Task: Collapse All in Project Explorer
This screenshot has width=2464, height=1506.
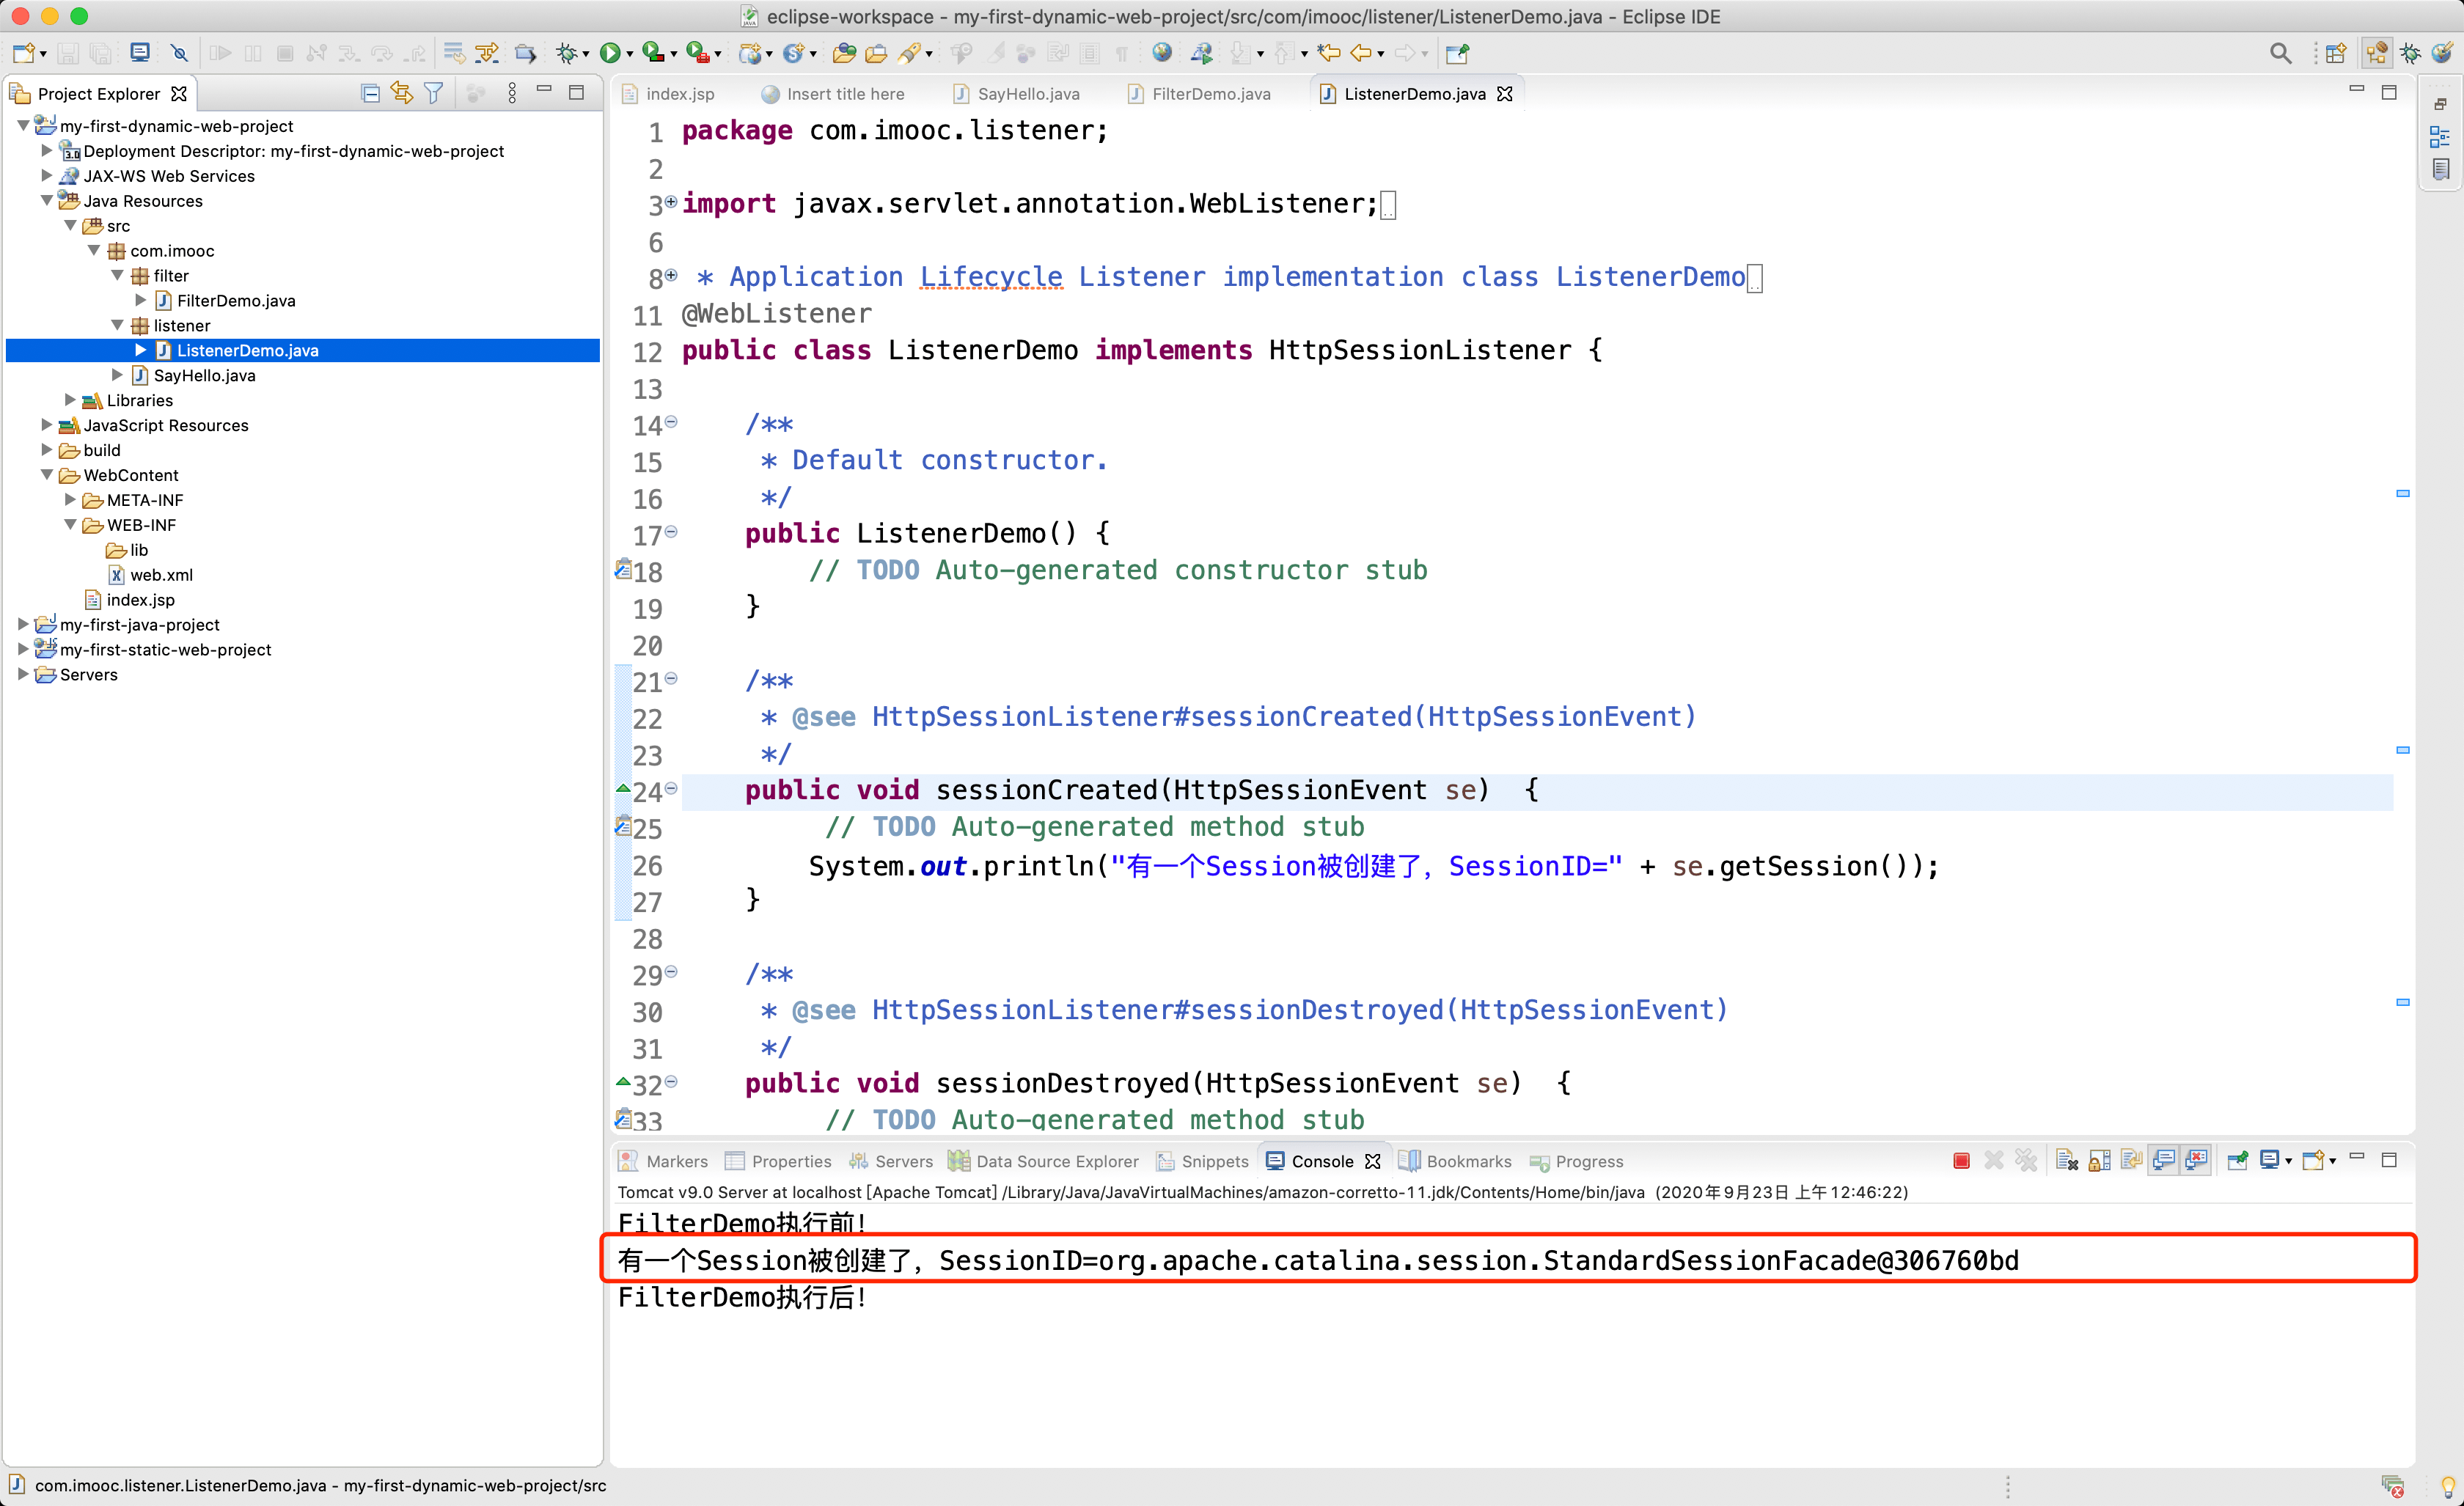Action: (370, 93)
